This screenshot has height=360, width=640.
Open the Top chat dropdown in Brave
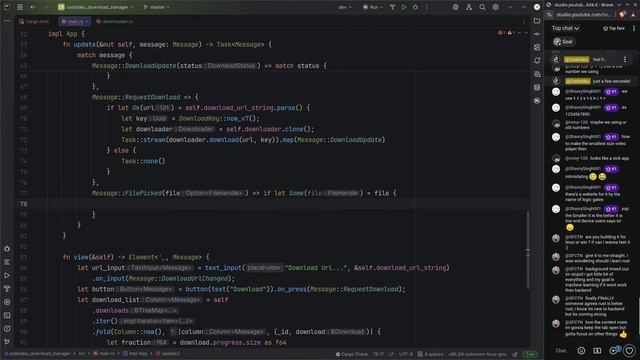[565, 28]
